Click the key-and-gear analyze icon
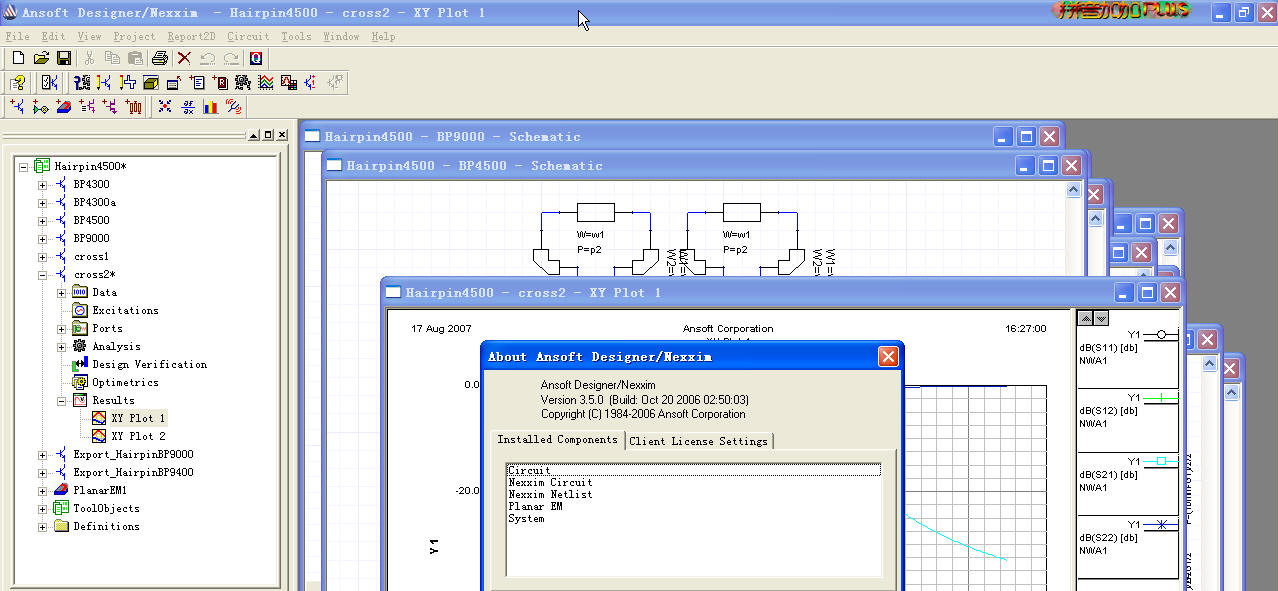 click(x=82, y=83)
